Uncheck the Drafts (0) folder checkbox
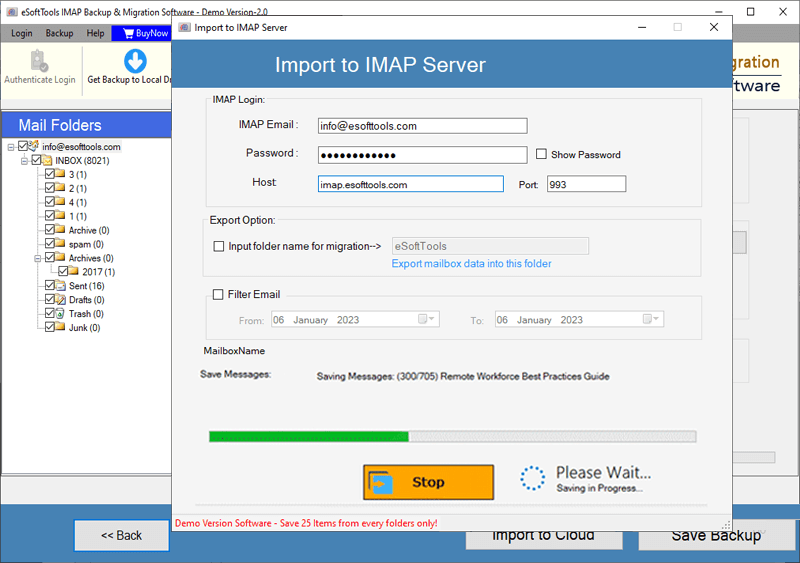Screen dimensions: 800x563 tap(49, 299)
